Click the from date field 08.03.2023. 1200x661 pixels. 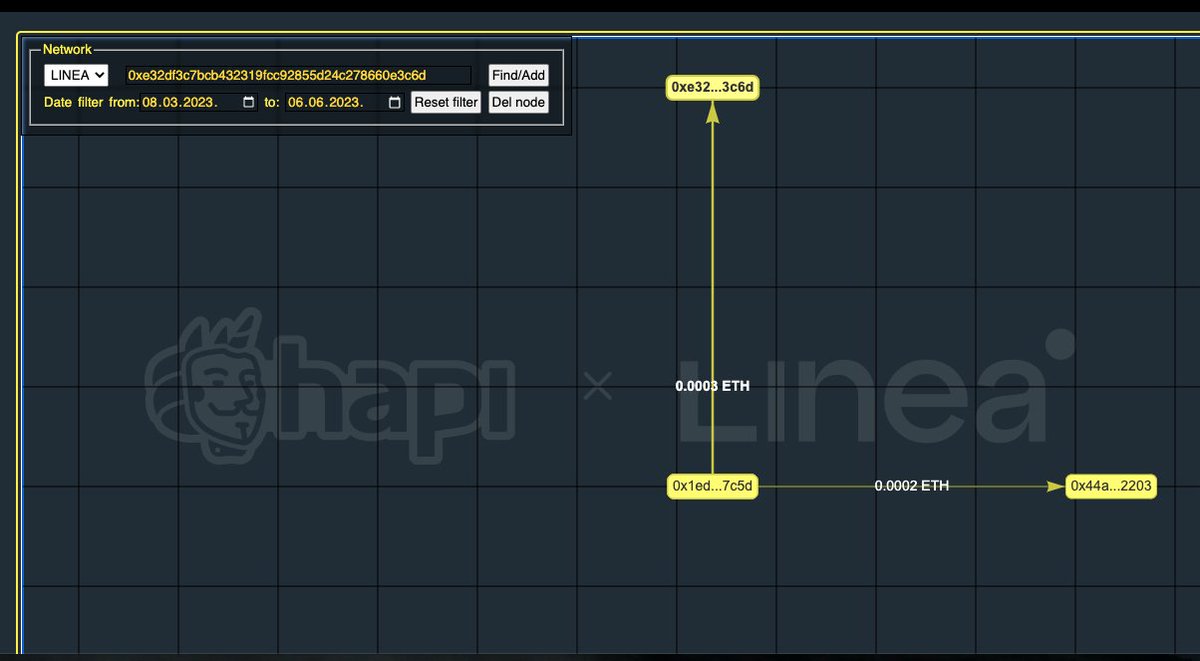pos(199,102)
